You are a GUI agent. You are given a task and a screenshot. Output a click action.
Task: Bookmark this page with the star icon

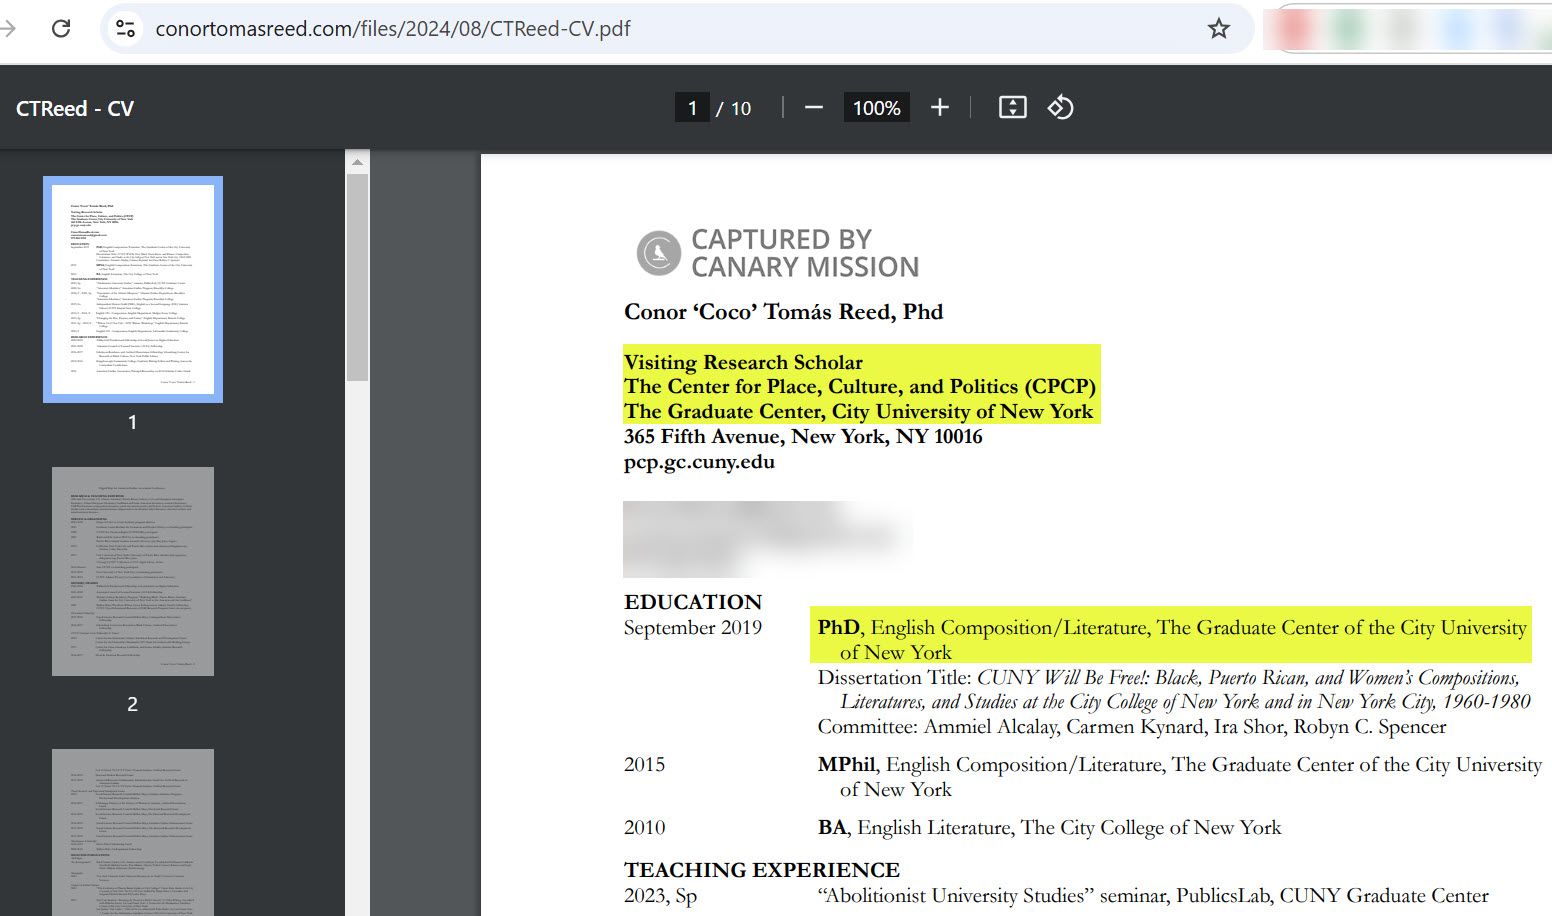(1218, 28)
